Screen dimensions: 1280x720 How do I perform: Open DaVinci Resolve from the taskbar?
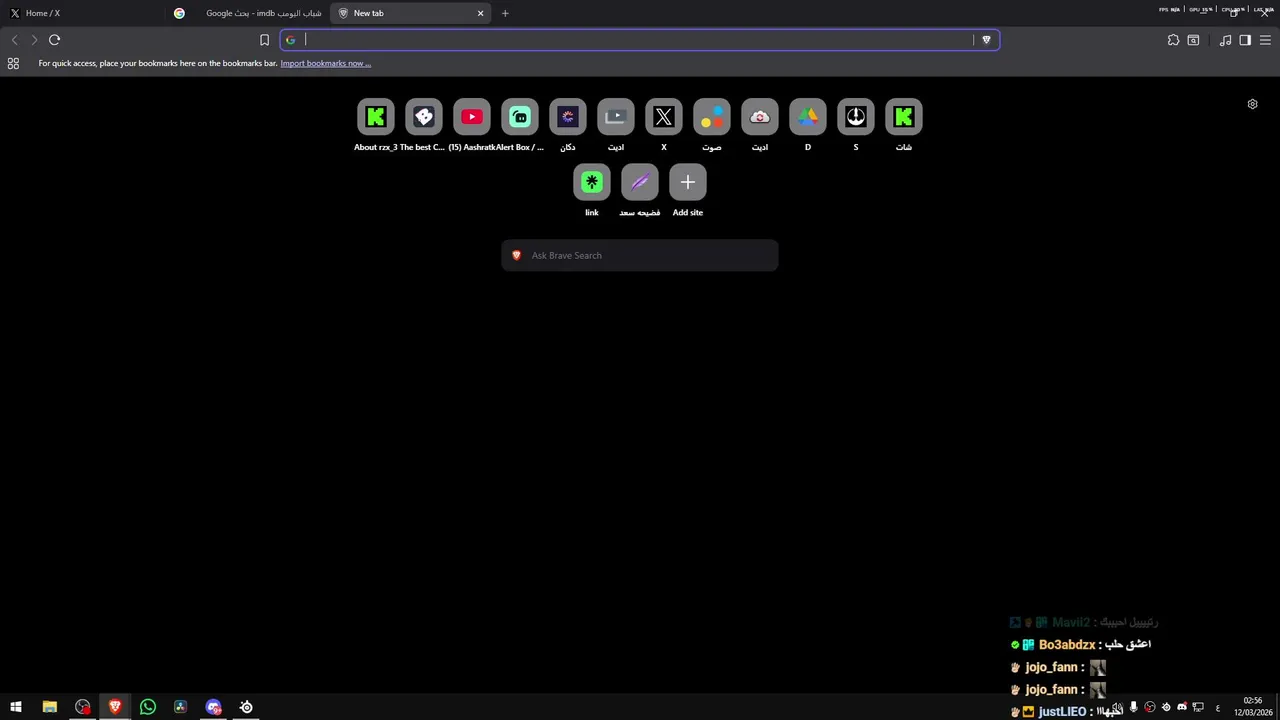180,707
